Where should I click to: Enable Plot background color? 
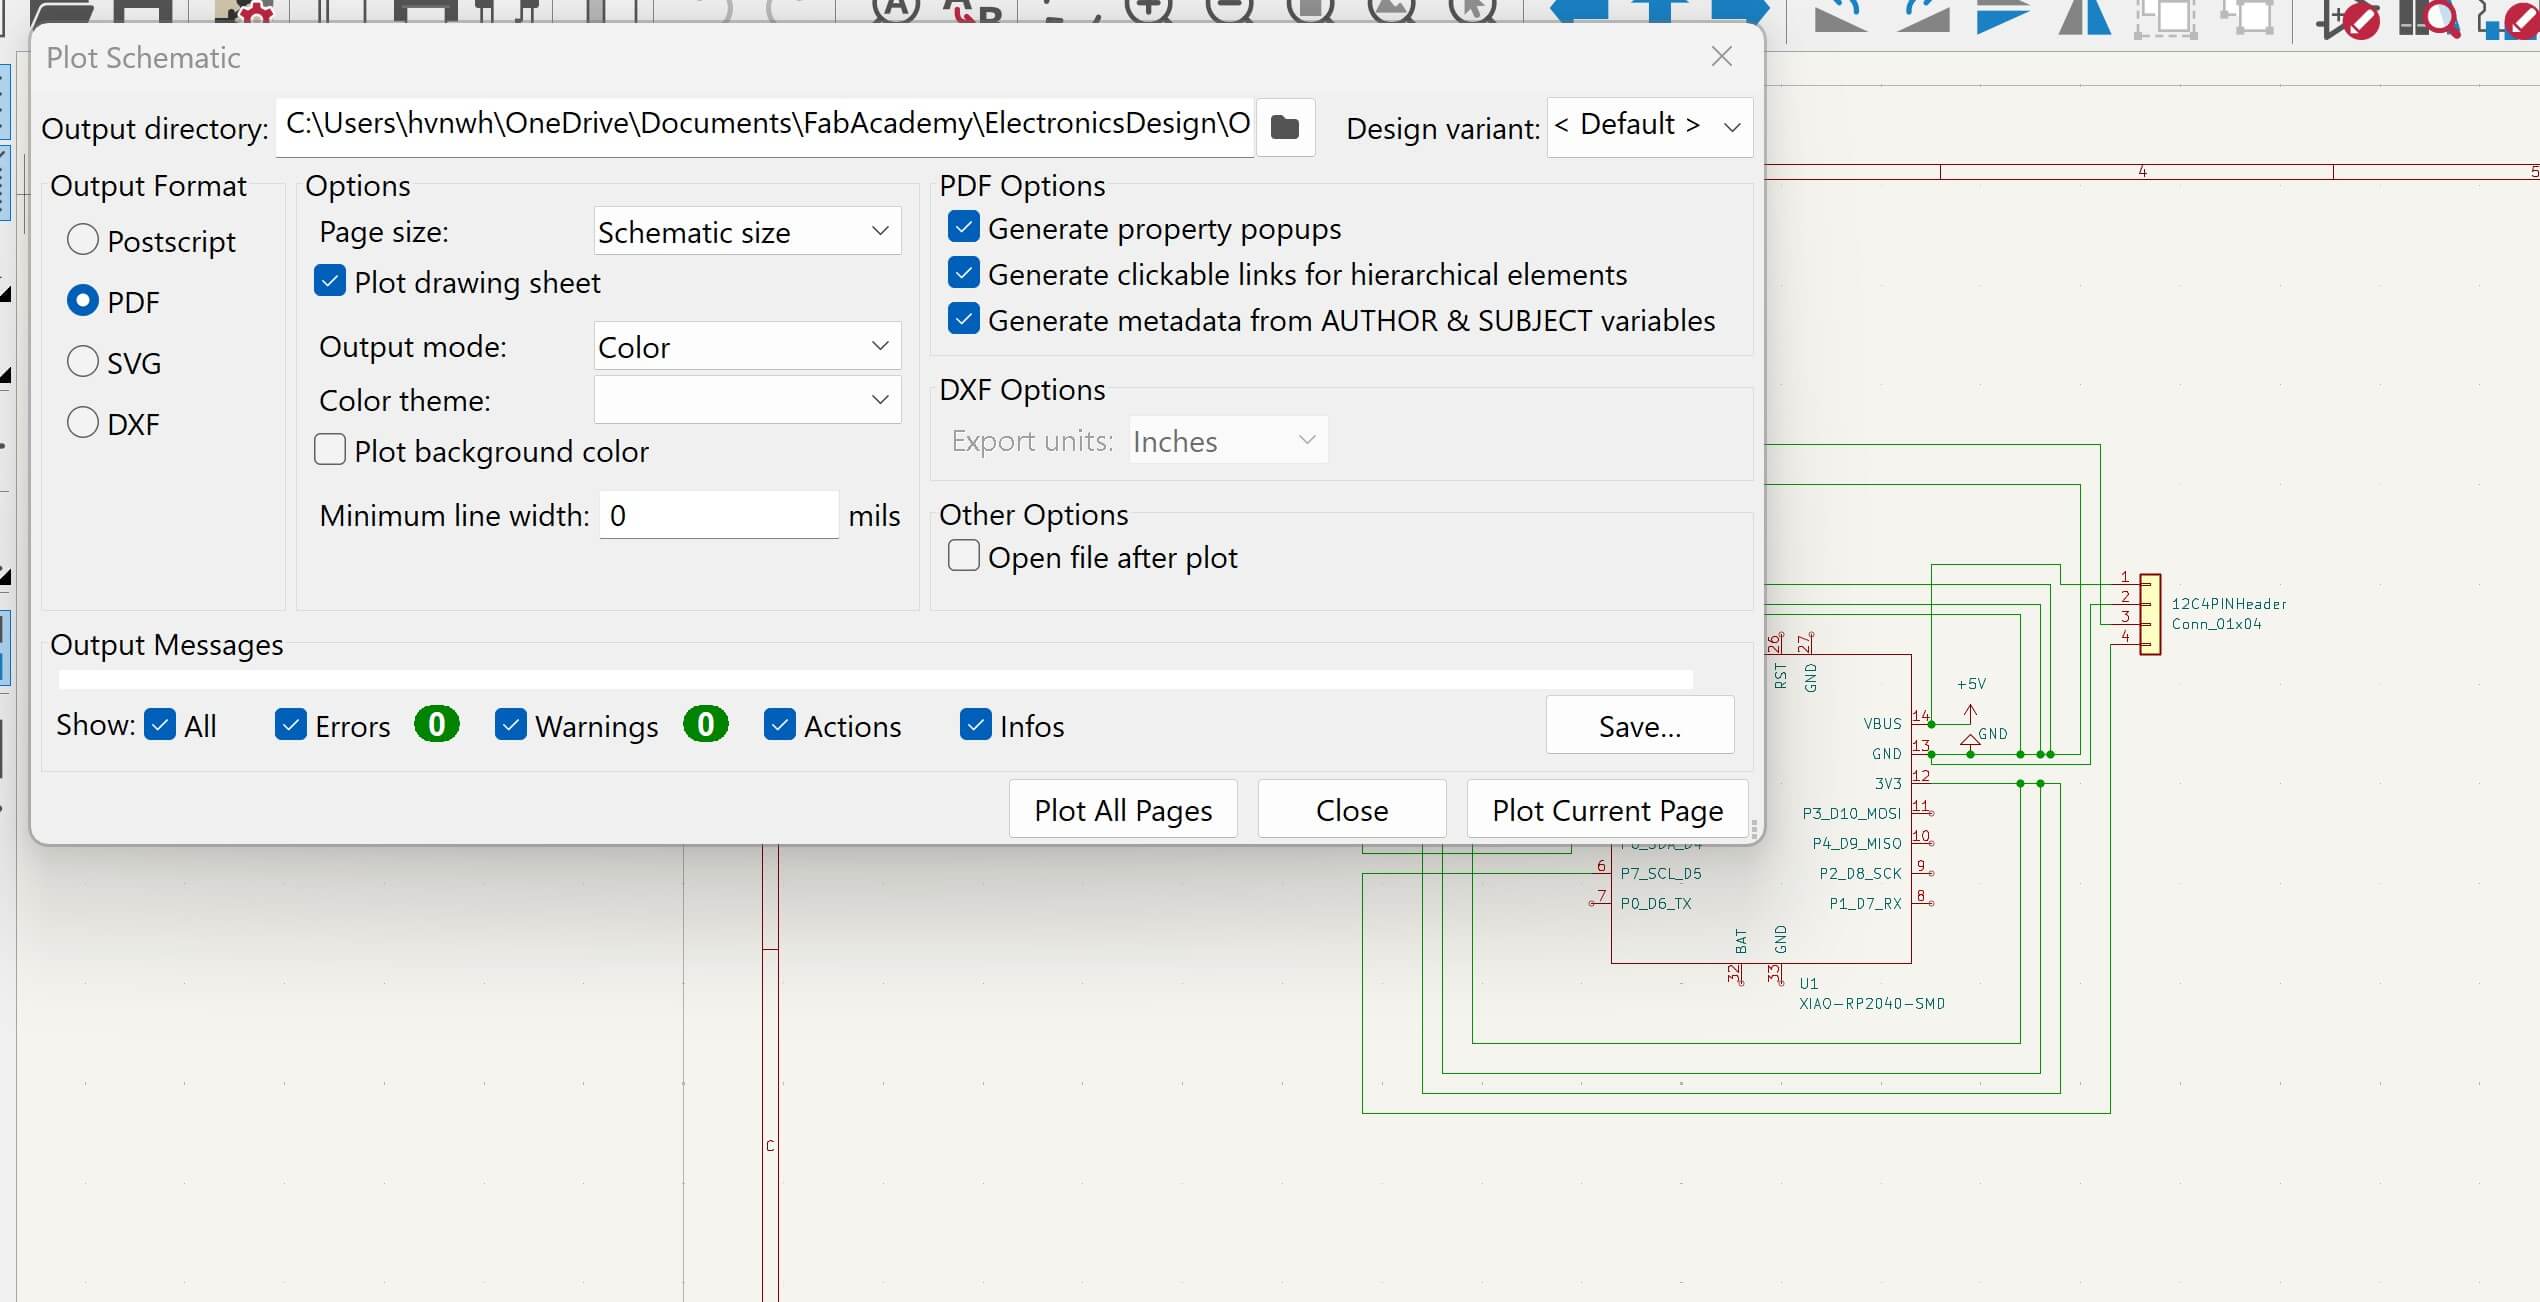[x=330, y=450]
